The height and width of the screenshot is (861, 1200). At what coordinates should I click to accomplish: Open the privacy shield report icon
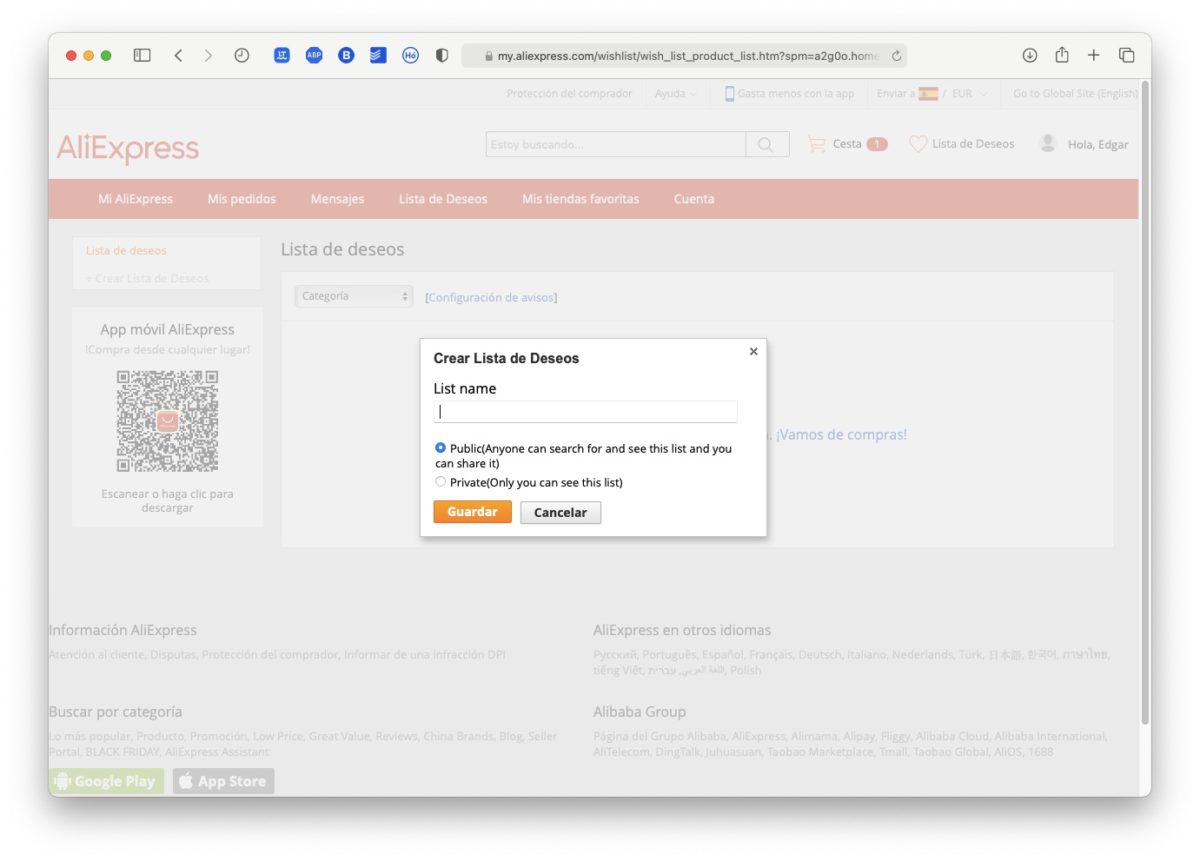[442, 56]
